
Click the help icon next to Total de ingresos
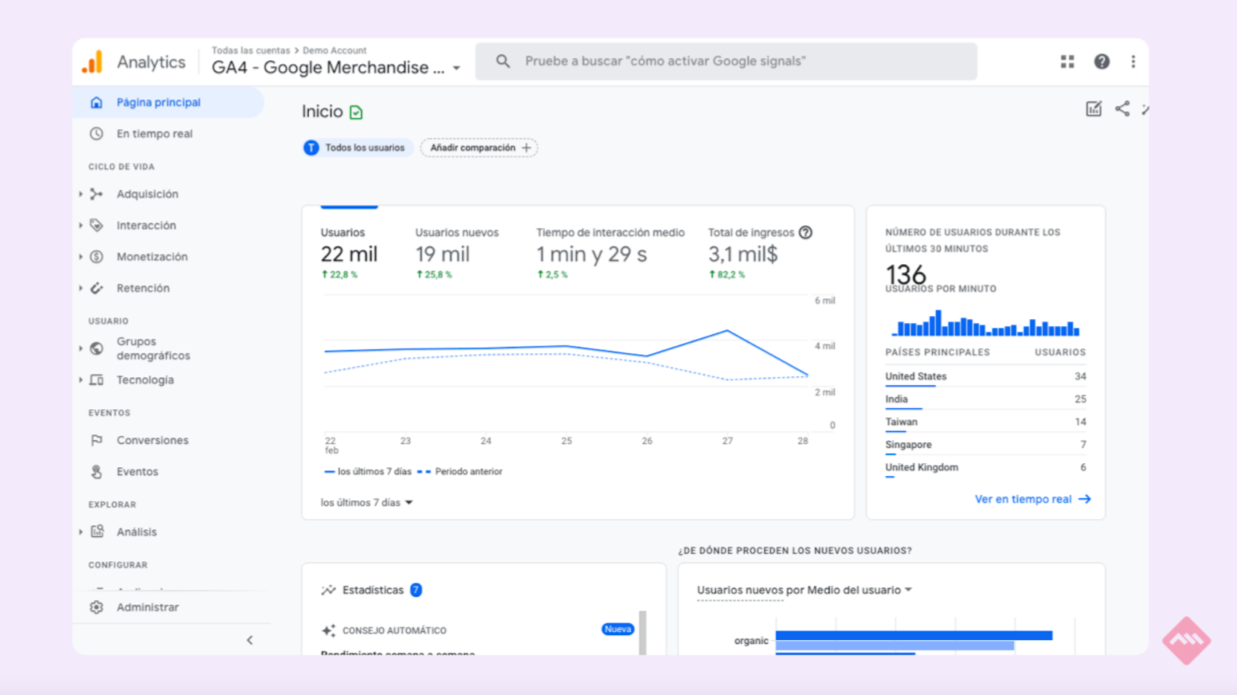805,232
